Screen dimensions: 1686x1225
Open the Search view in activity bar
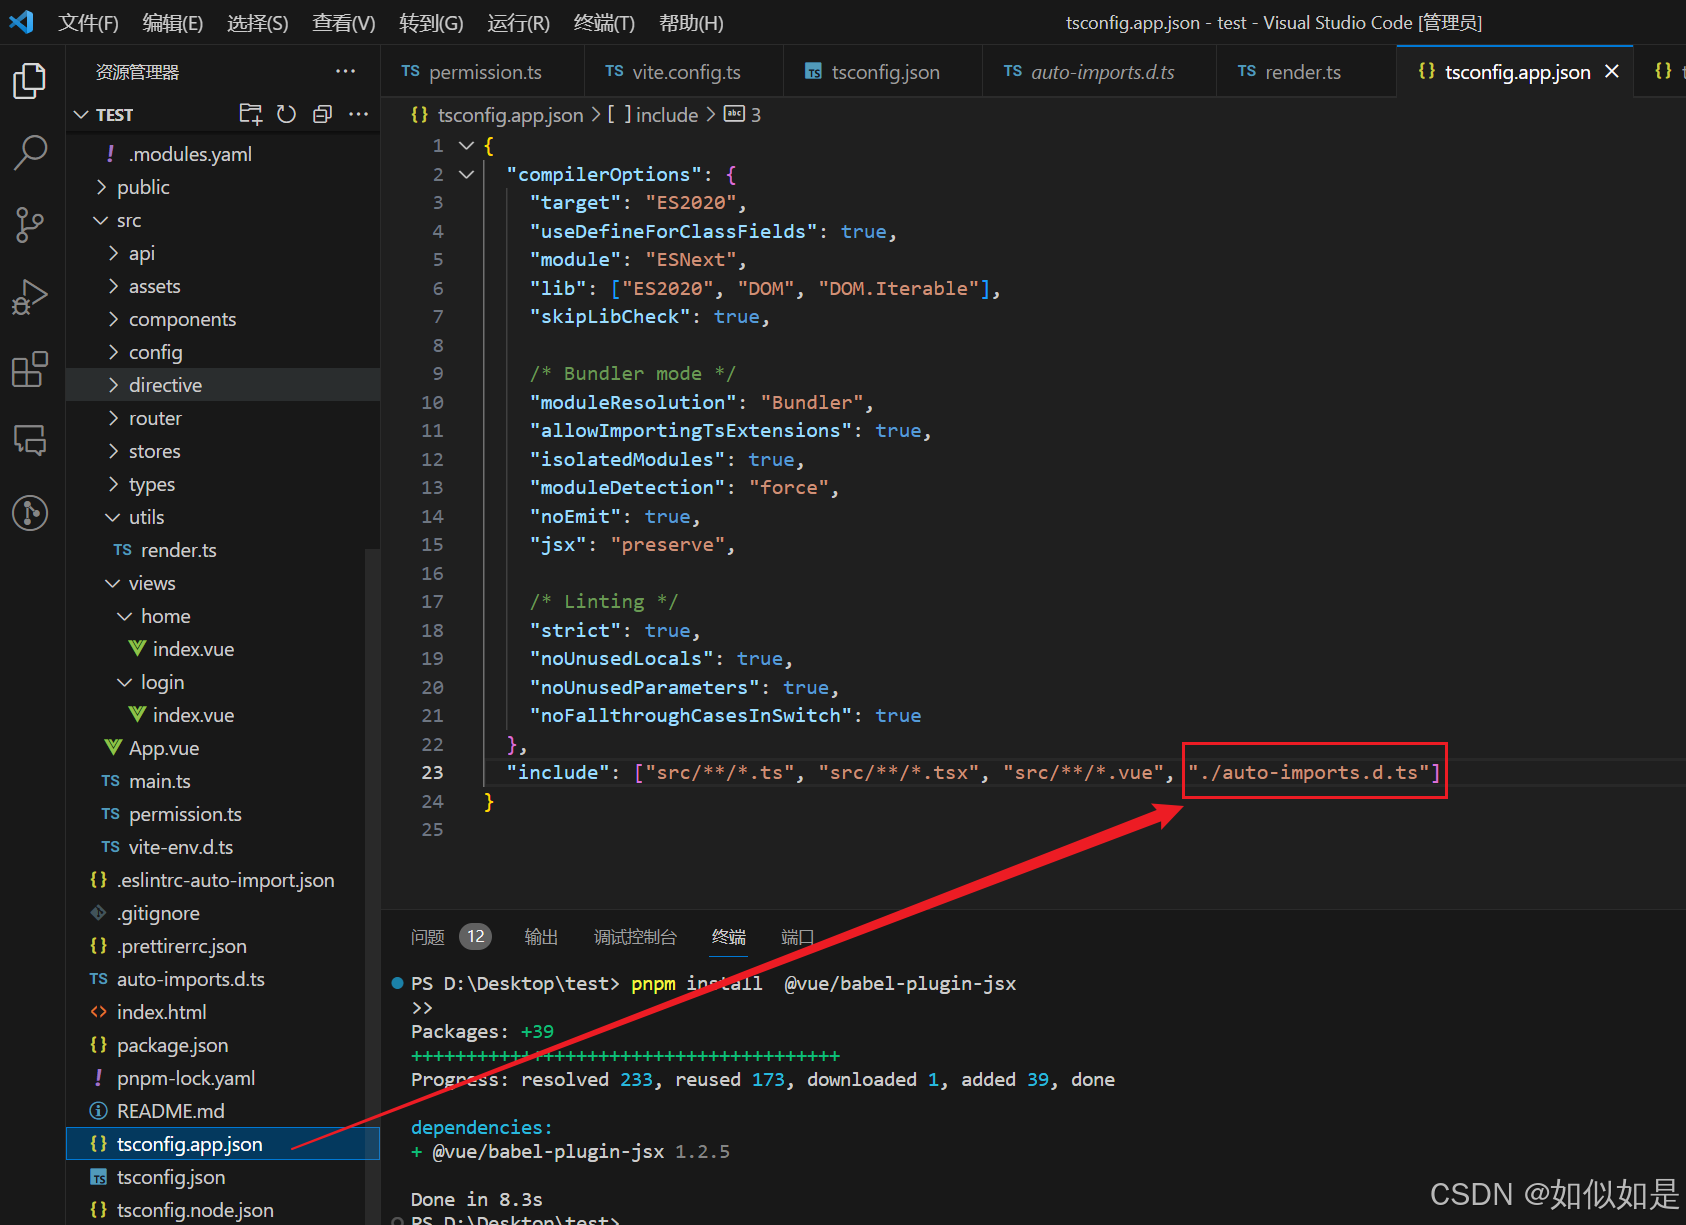coord(30,153)
